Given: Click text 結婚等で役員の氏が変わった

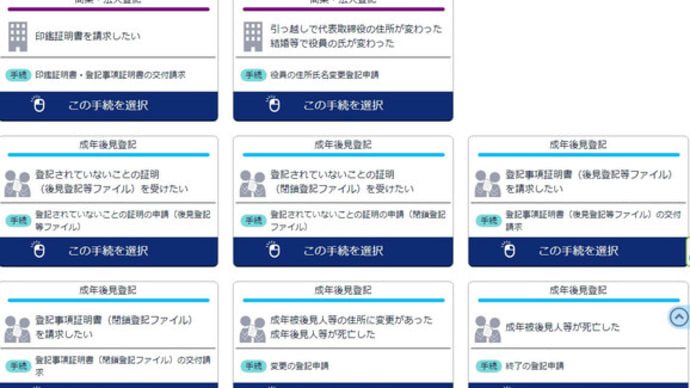Looking at the screenshot, I should tap(332, 43).
